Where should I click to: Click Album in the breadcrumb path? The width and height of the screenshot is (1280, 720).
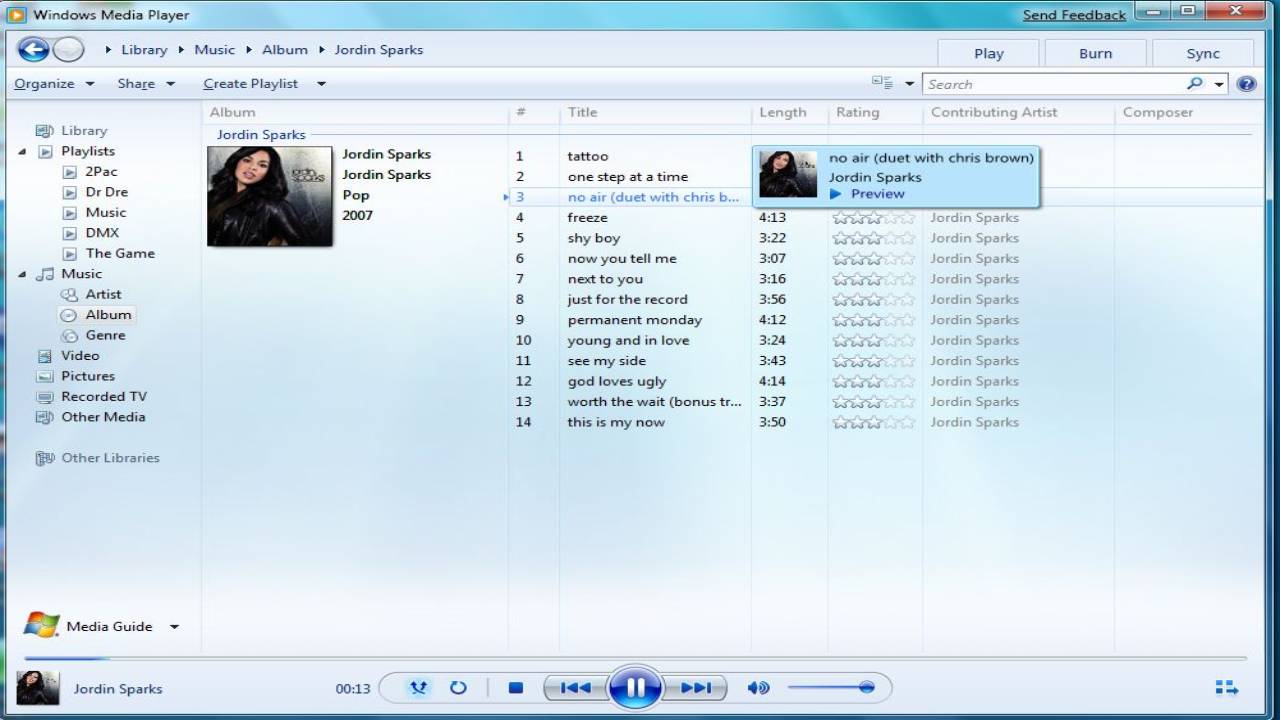click(x=285, y=50)
